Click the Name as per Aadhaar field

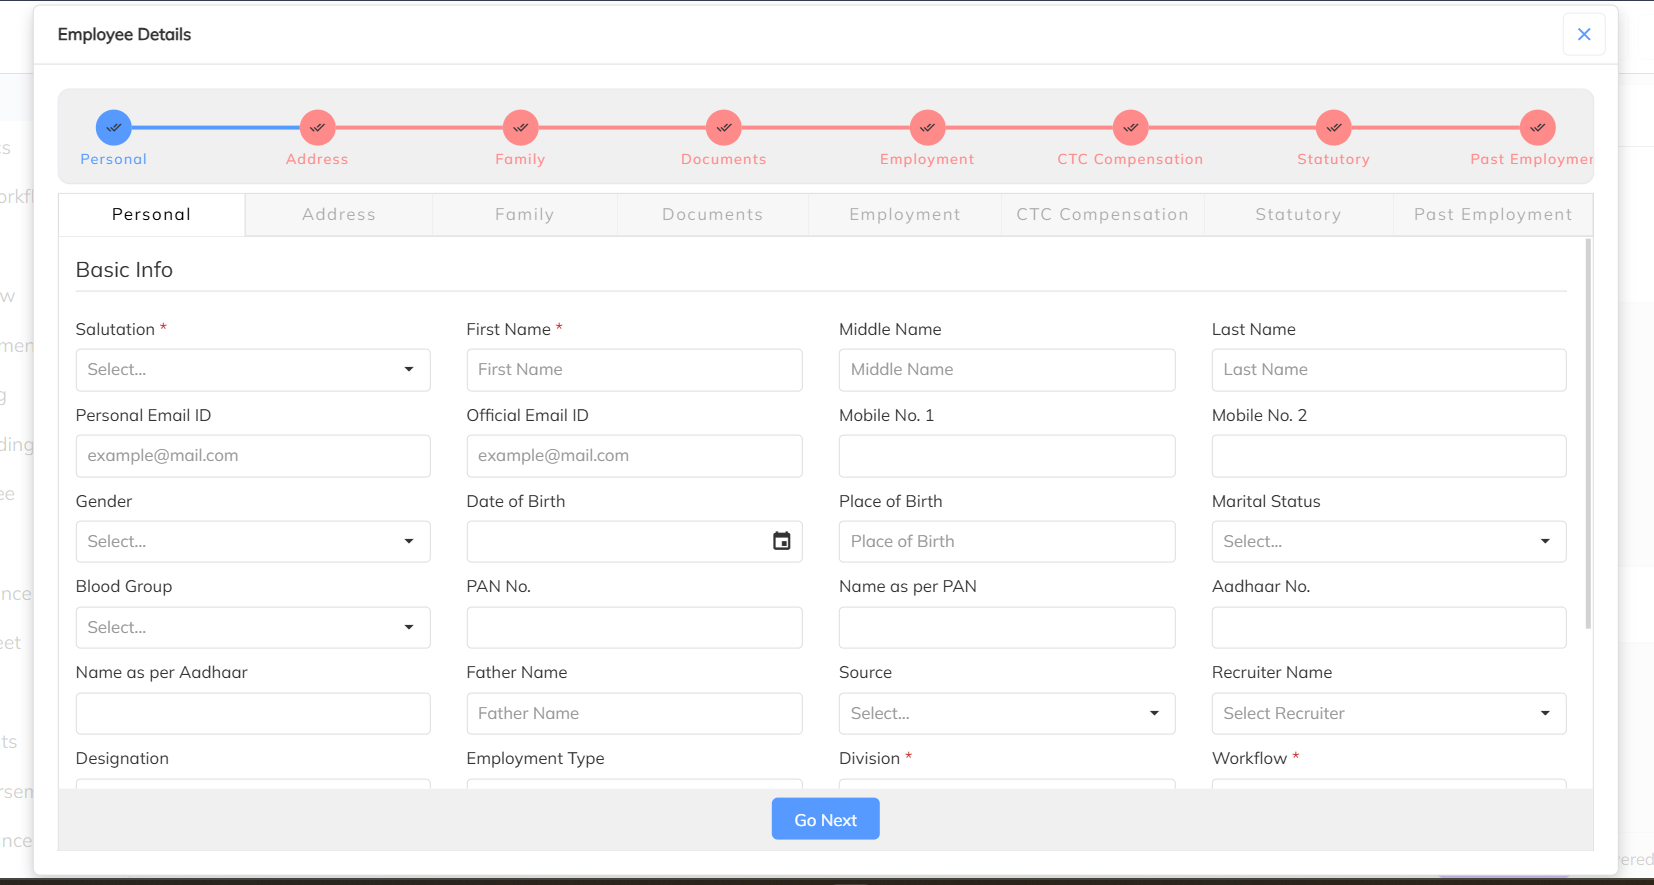coord(253,713)
